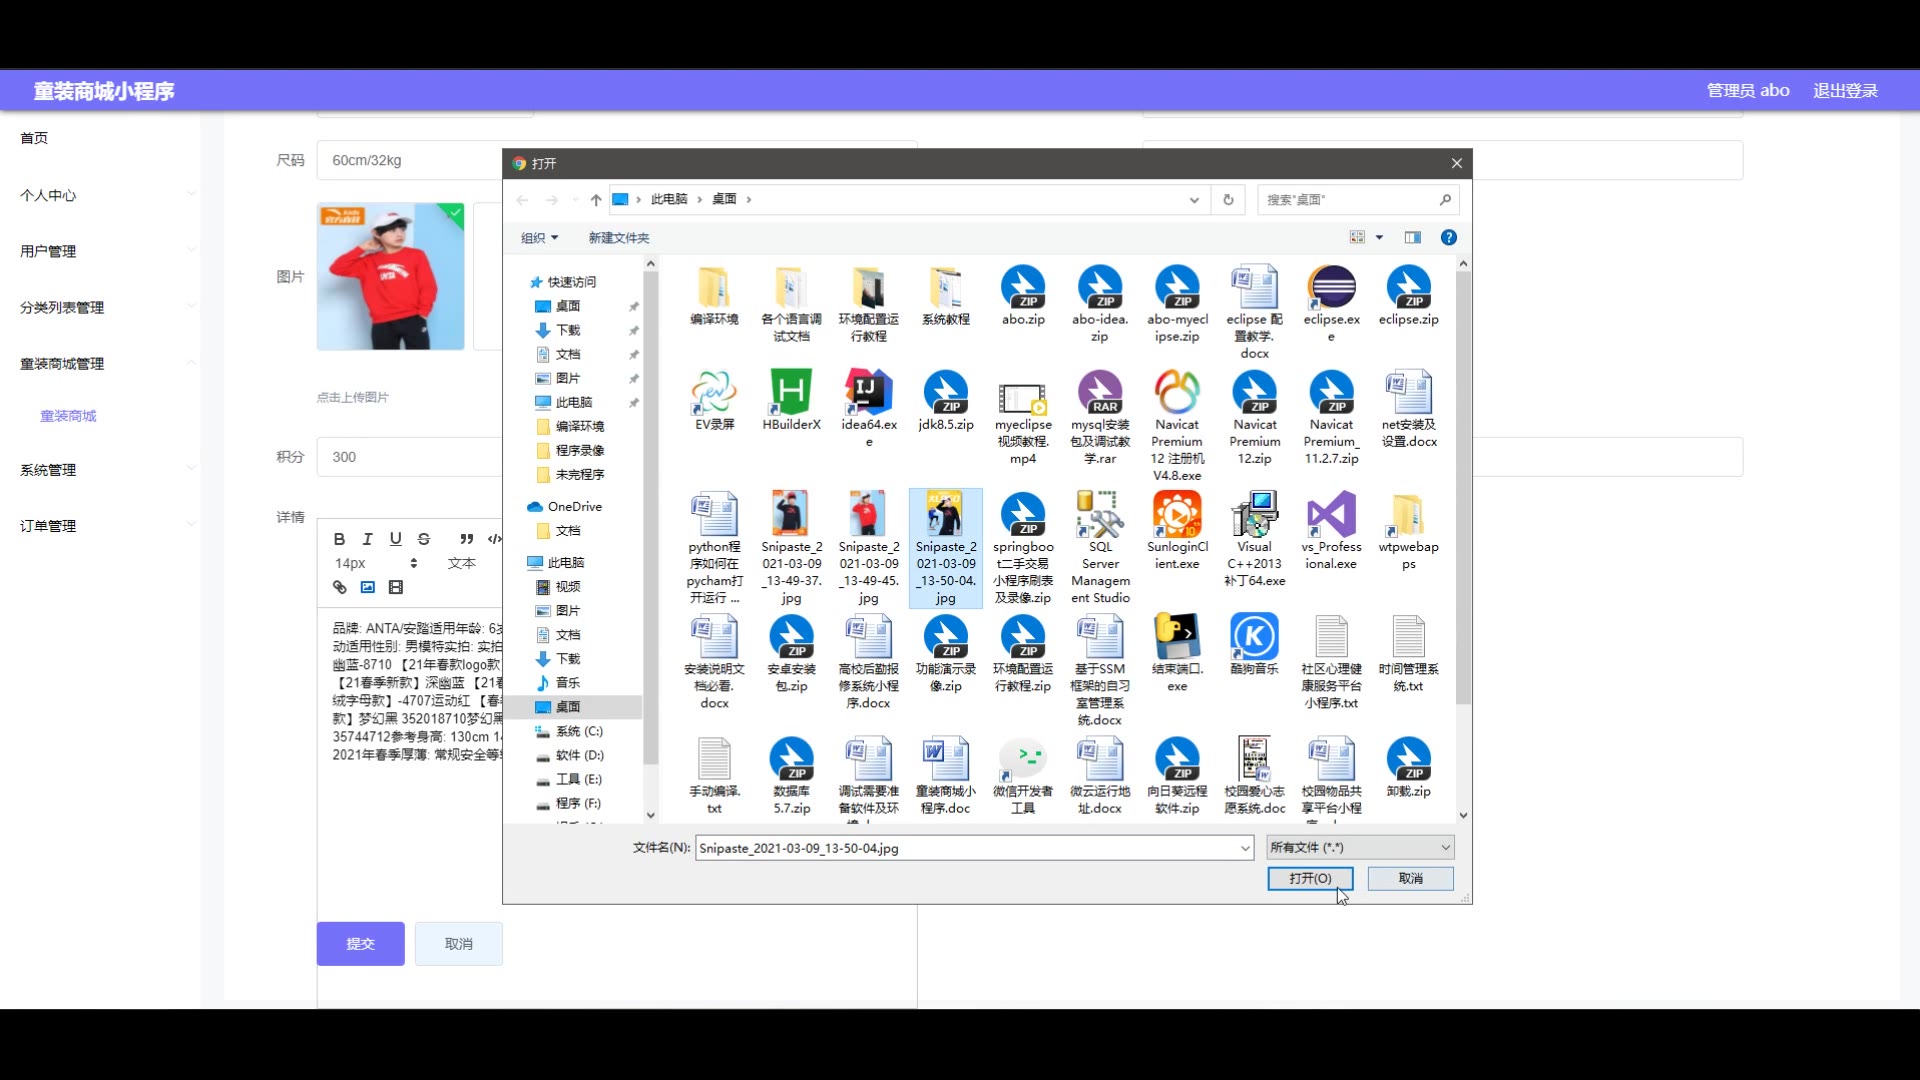Open the 组织 dropdown menu
1920x1080 pixels.
pos(539,237)
